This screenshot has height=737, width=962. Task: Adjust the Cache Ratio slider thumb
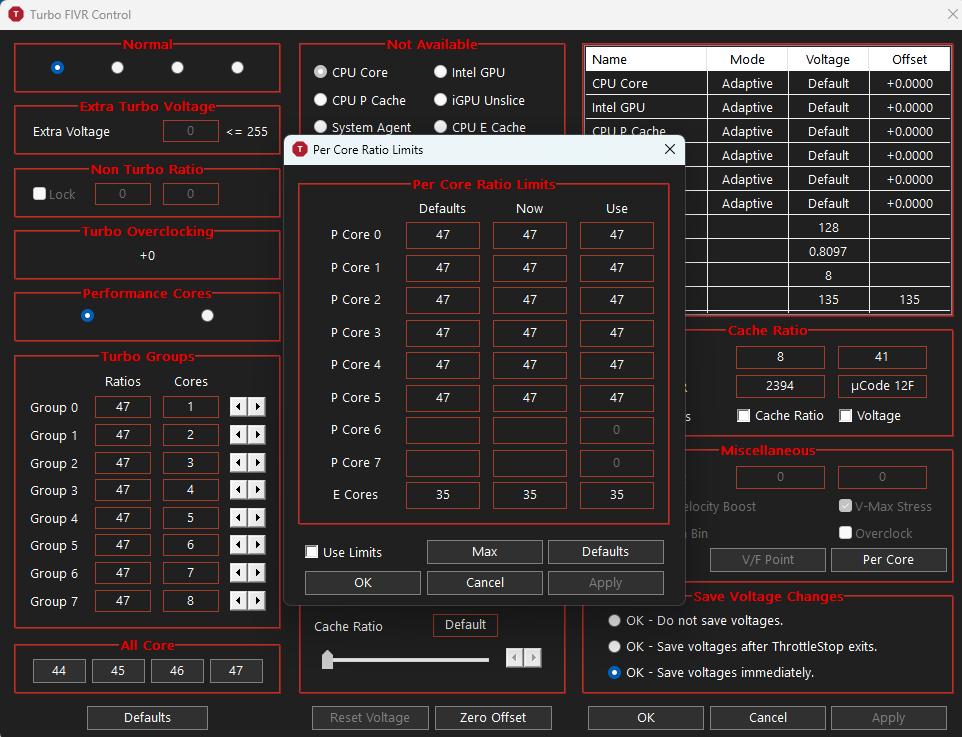(x=328, y=659)
